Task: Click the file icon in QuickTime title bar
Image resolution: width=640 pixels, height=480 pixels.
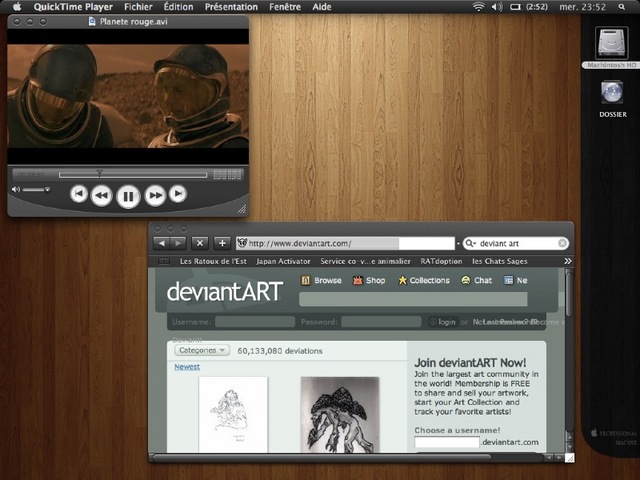Action: [x=92, y=22]
